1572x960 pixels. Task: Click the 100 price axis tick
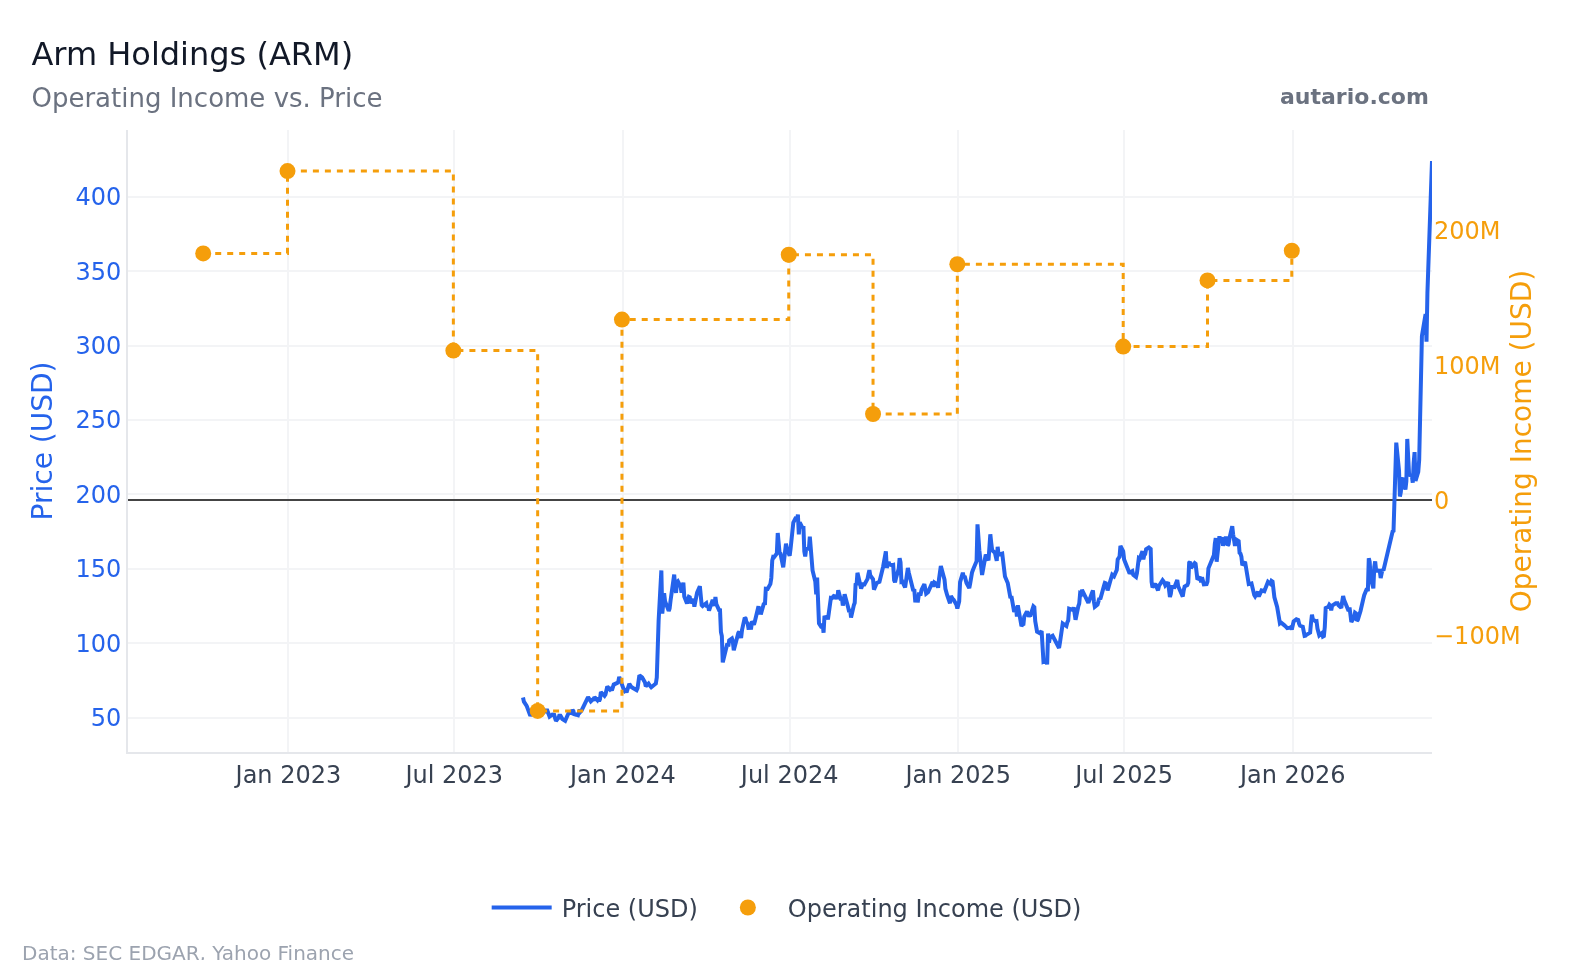click(x=98, y=644)
